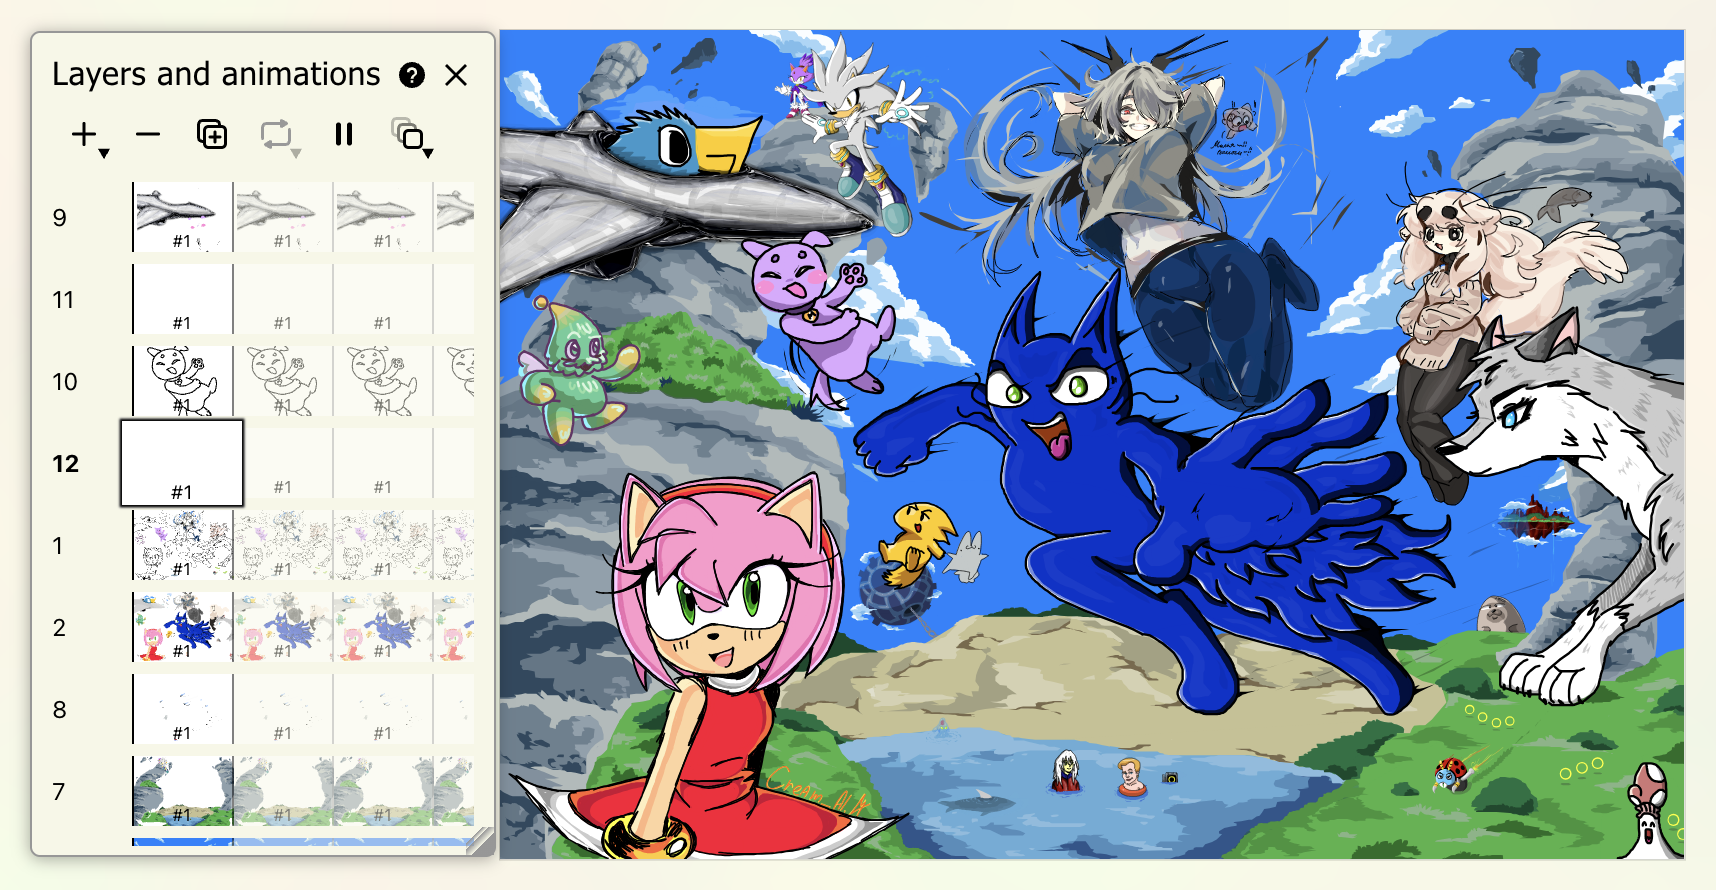
Task: Select the third frame of layer 8
Action: (x=384, y=709)
